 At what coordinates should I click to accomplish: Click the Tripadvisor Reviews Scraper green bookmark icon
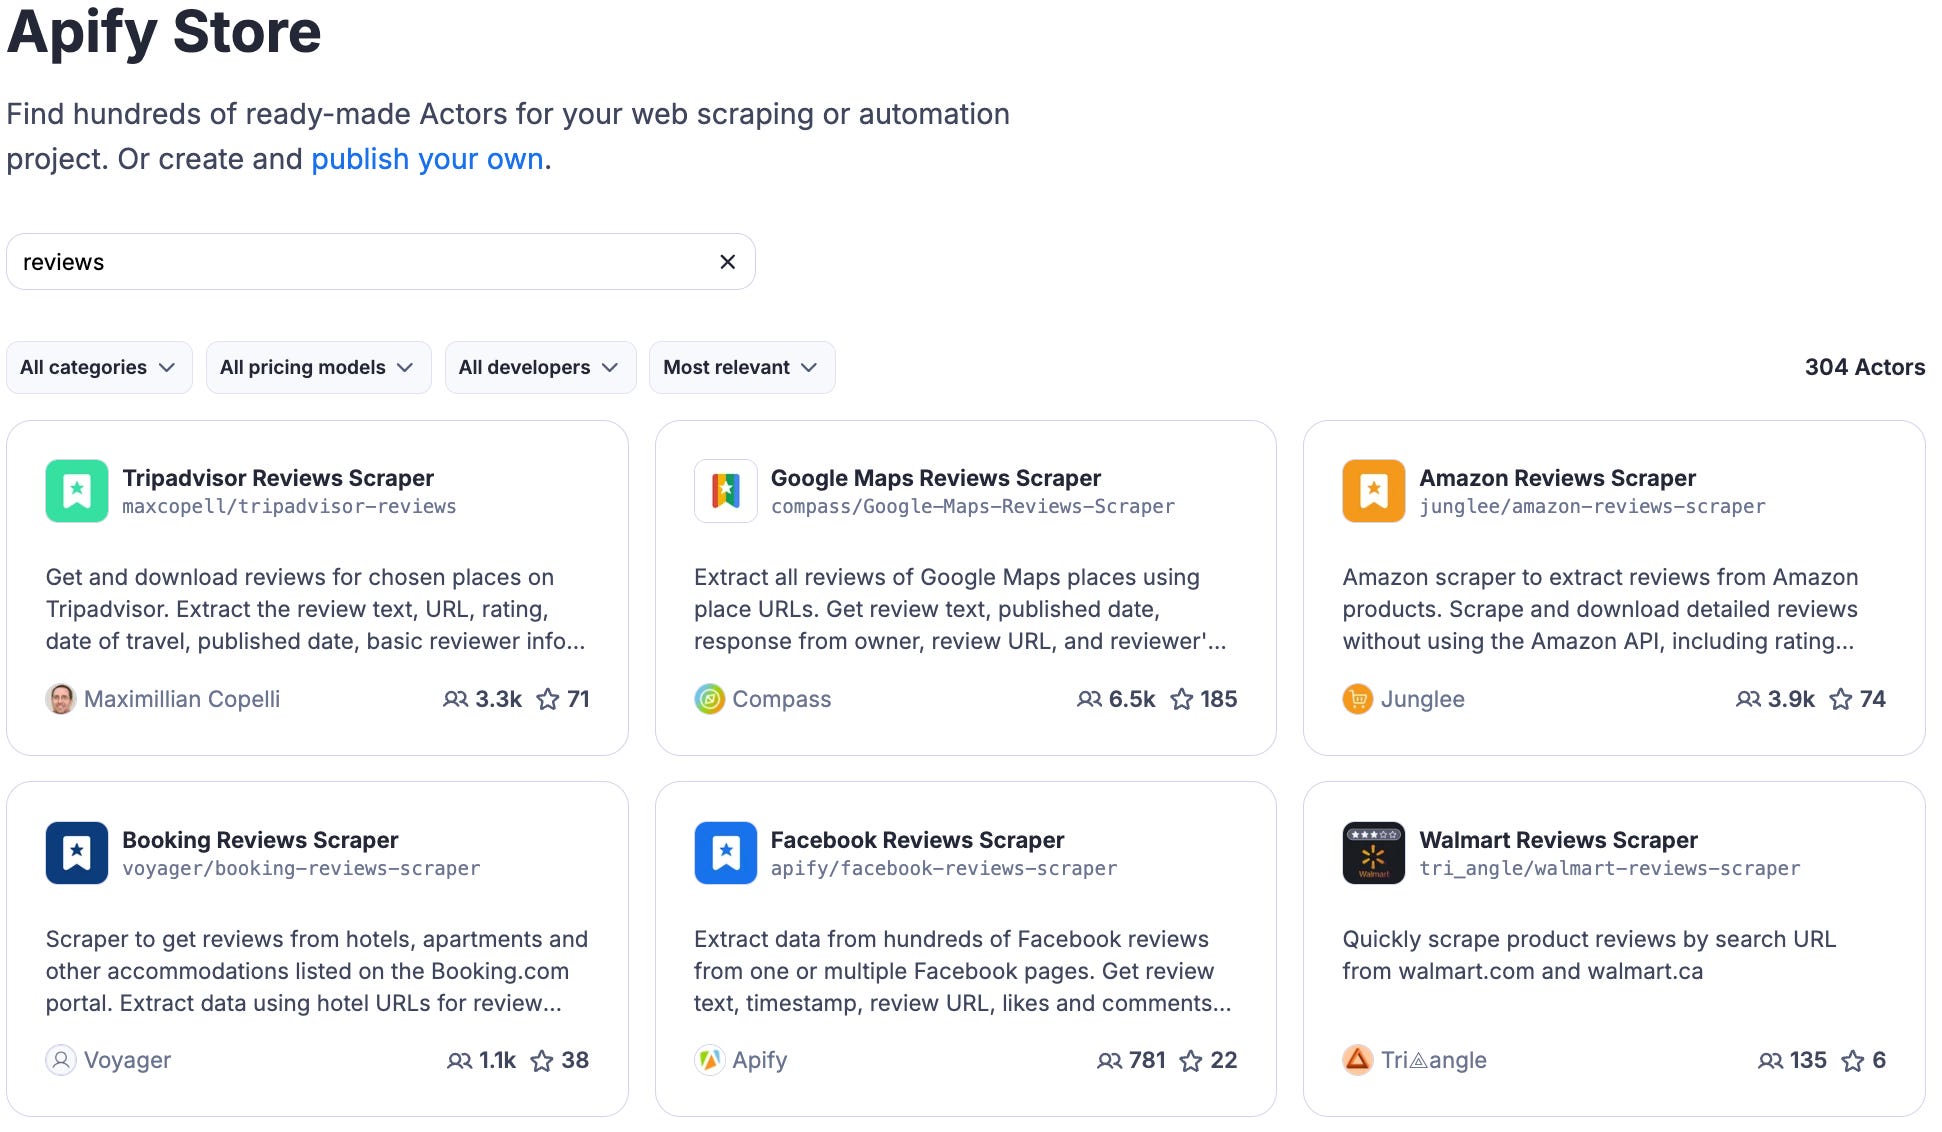77,491
